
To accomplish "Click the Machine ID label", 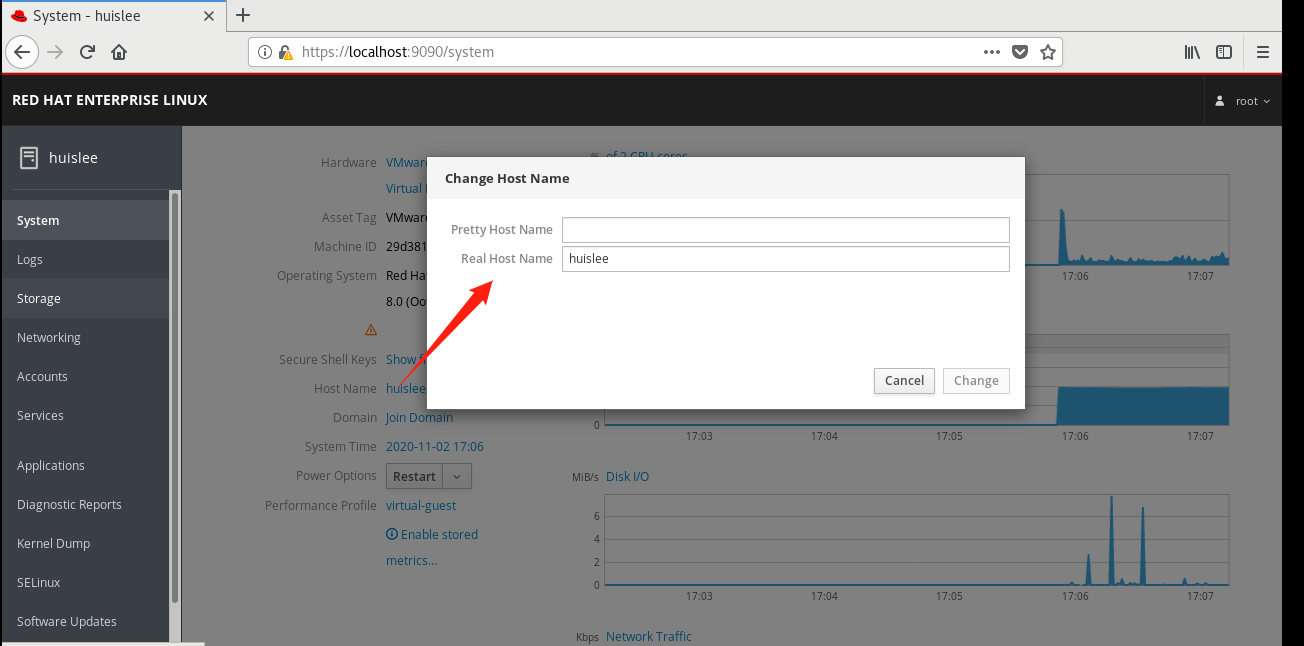I will tap(345, 247).
